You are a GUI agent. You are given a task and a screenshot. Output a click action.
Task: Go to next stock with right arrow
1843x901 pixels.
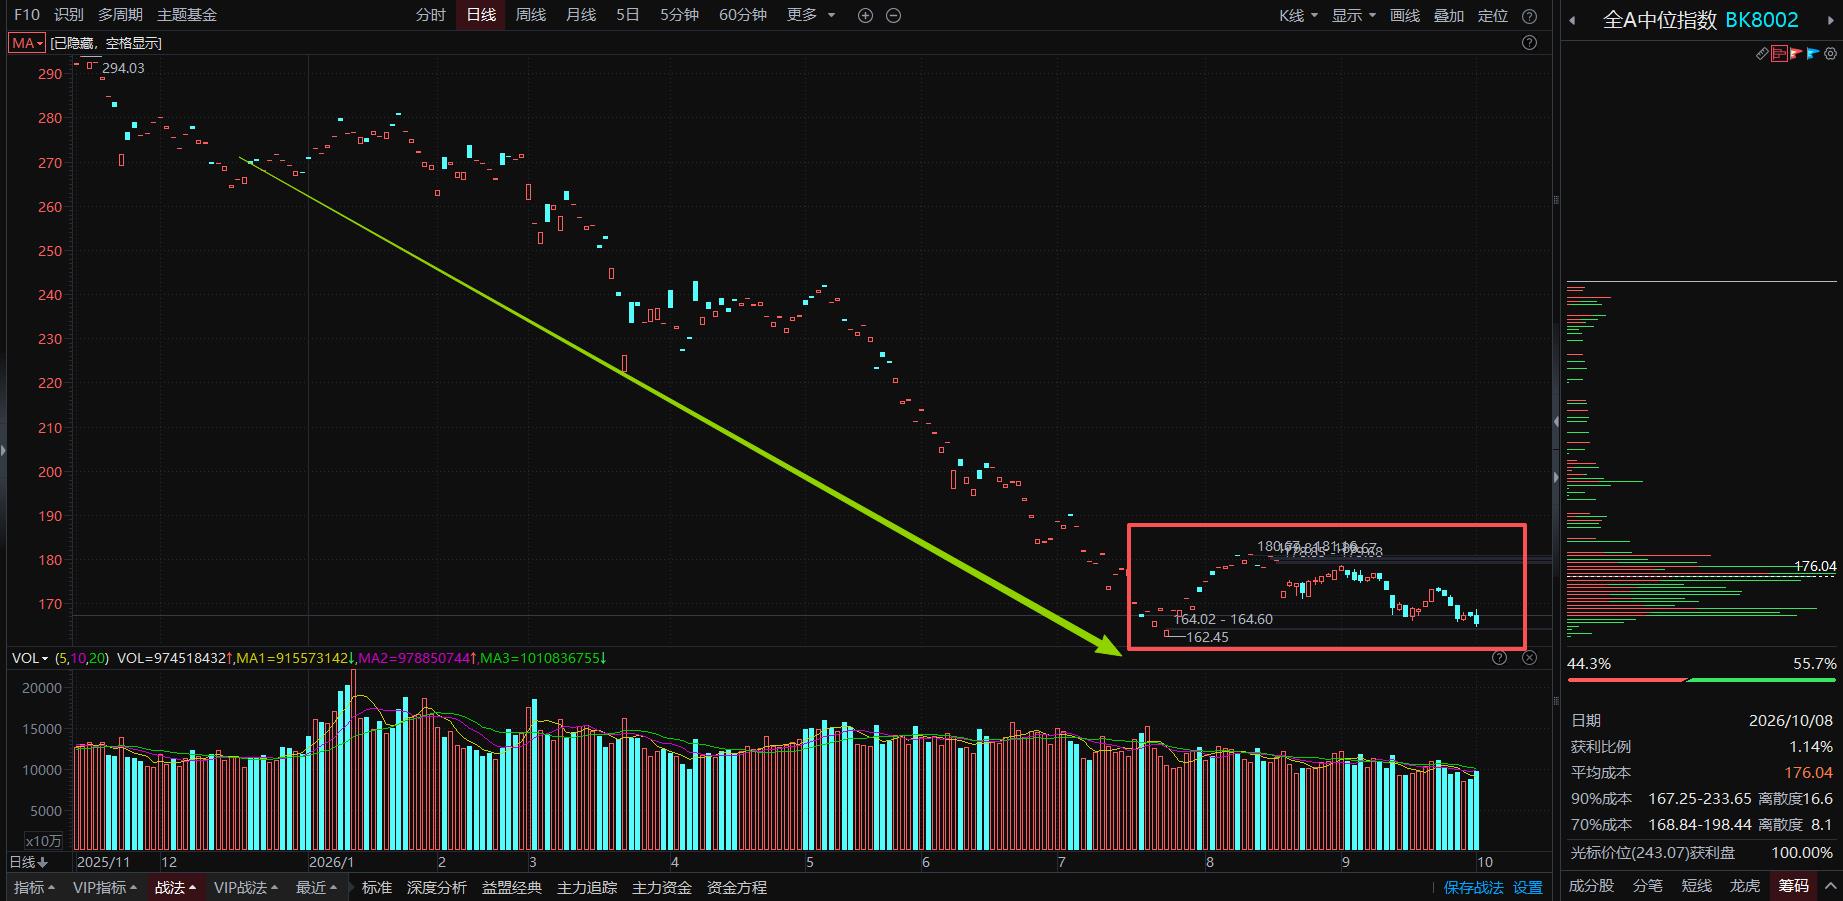tap(1833, 20)
